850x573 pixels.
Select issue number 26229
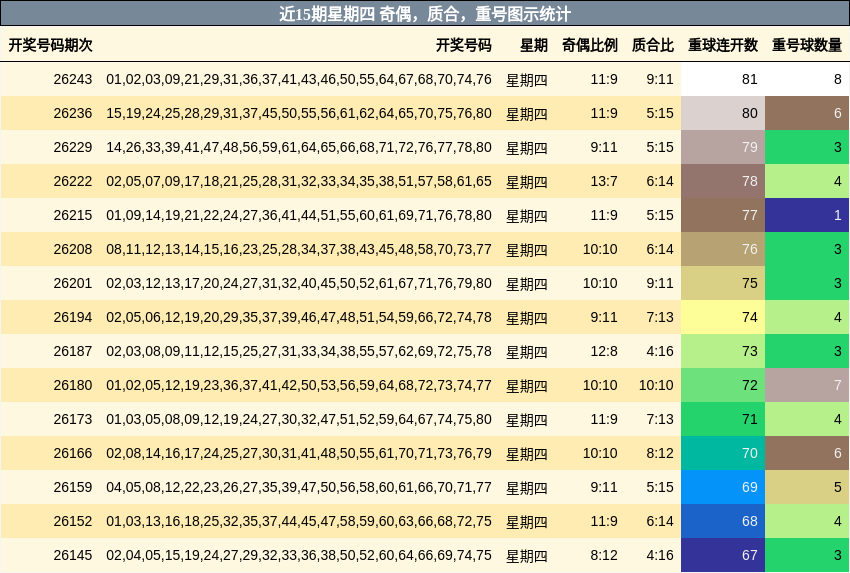click(73, 147)
